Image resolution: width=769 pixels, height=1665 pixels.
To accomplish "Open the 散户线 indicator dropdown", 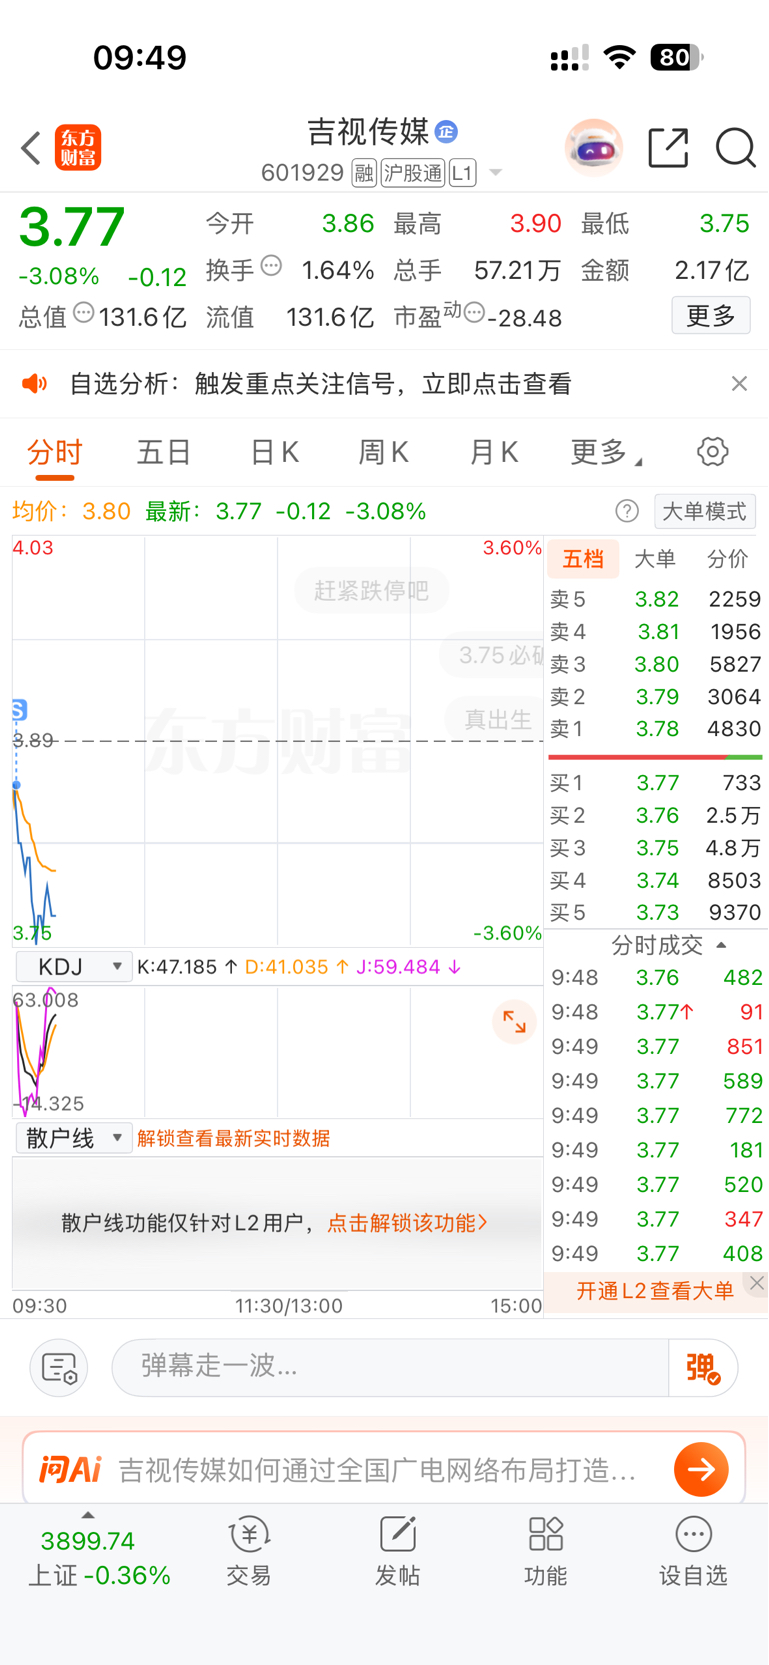I will click(x=74, y=1138).
